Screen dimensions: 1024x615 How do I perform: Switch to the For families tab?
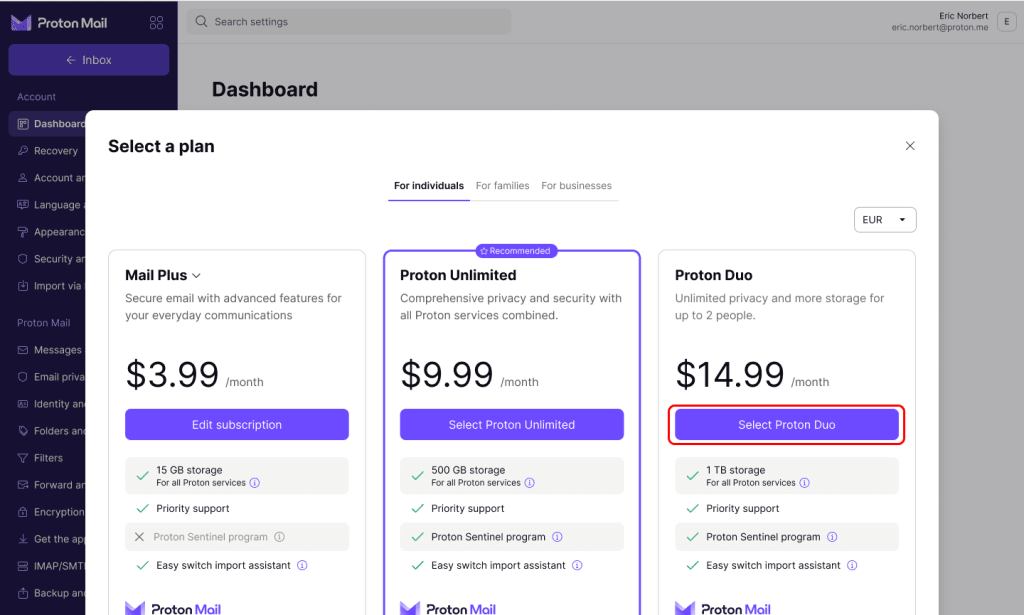[x=504, y=186]
